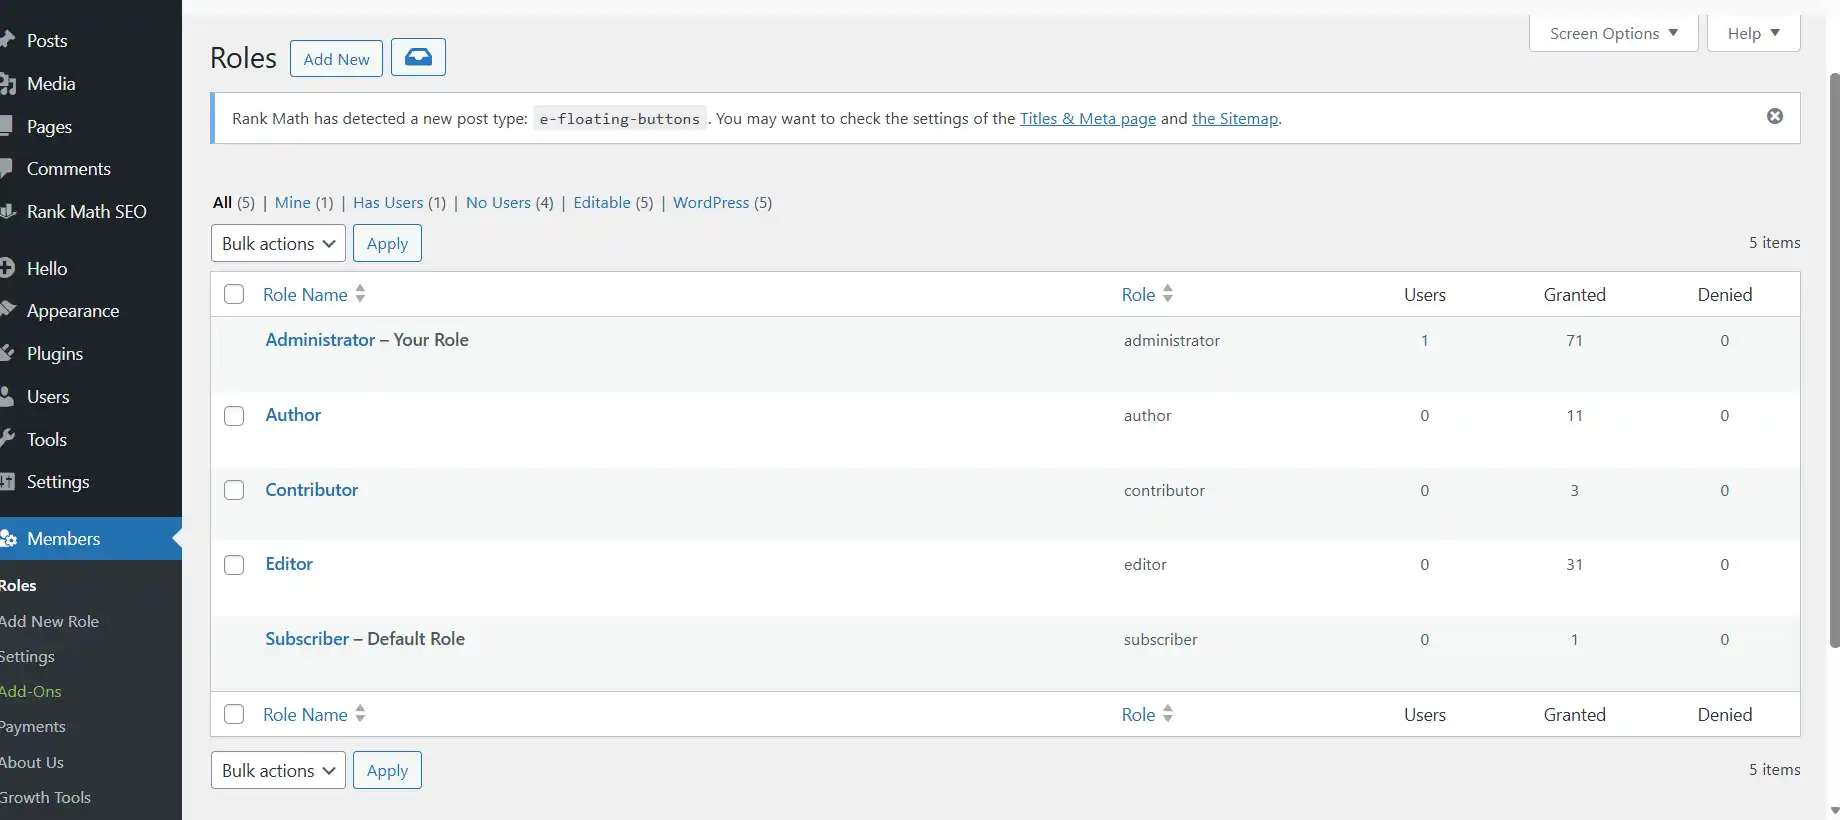Click the pin icon beside Posts
This screenshot has height=820, width=1840.
pyautogui.click(x=8, y=40)
